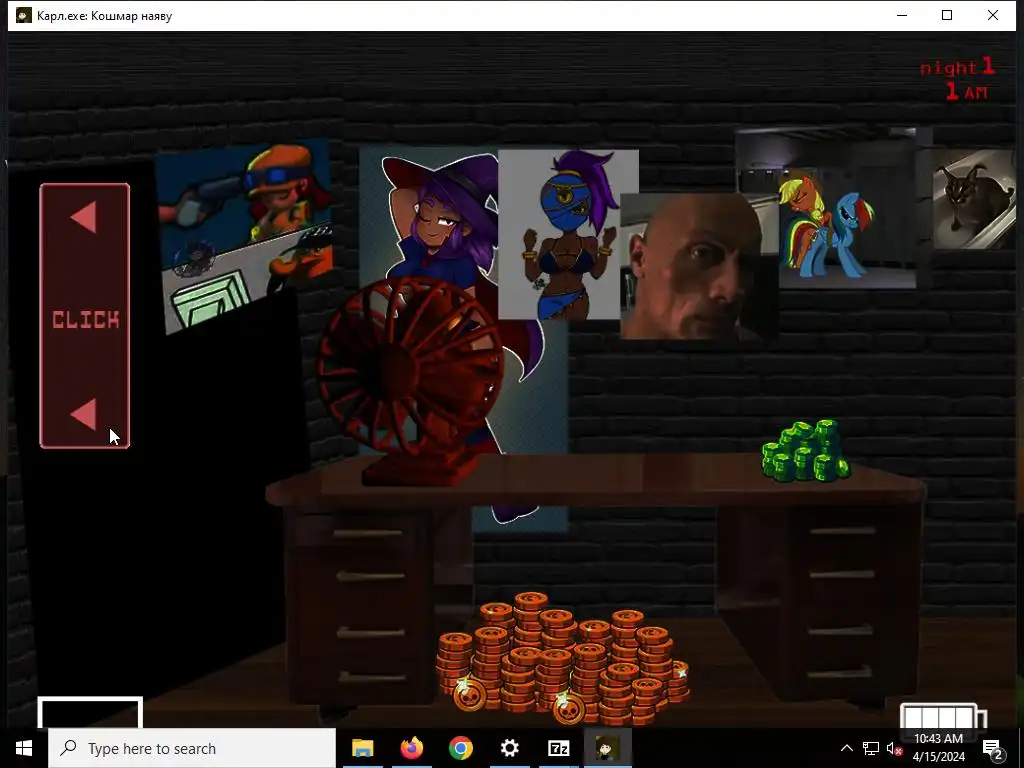Click the game window title icon
Viewport: 1024px width, 768px height.
click(24, 15)
